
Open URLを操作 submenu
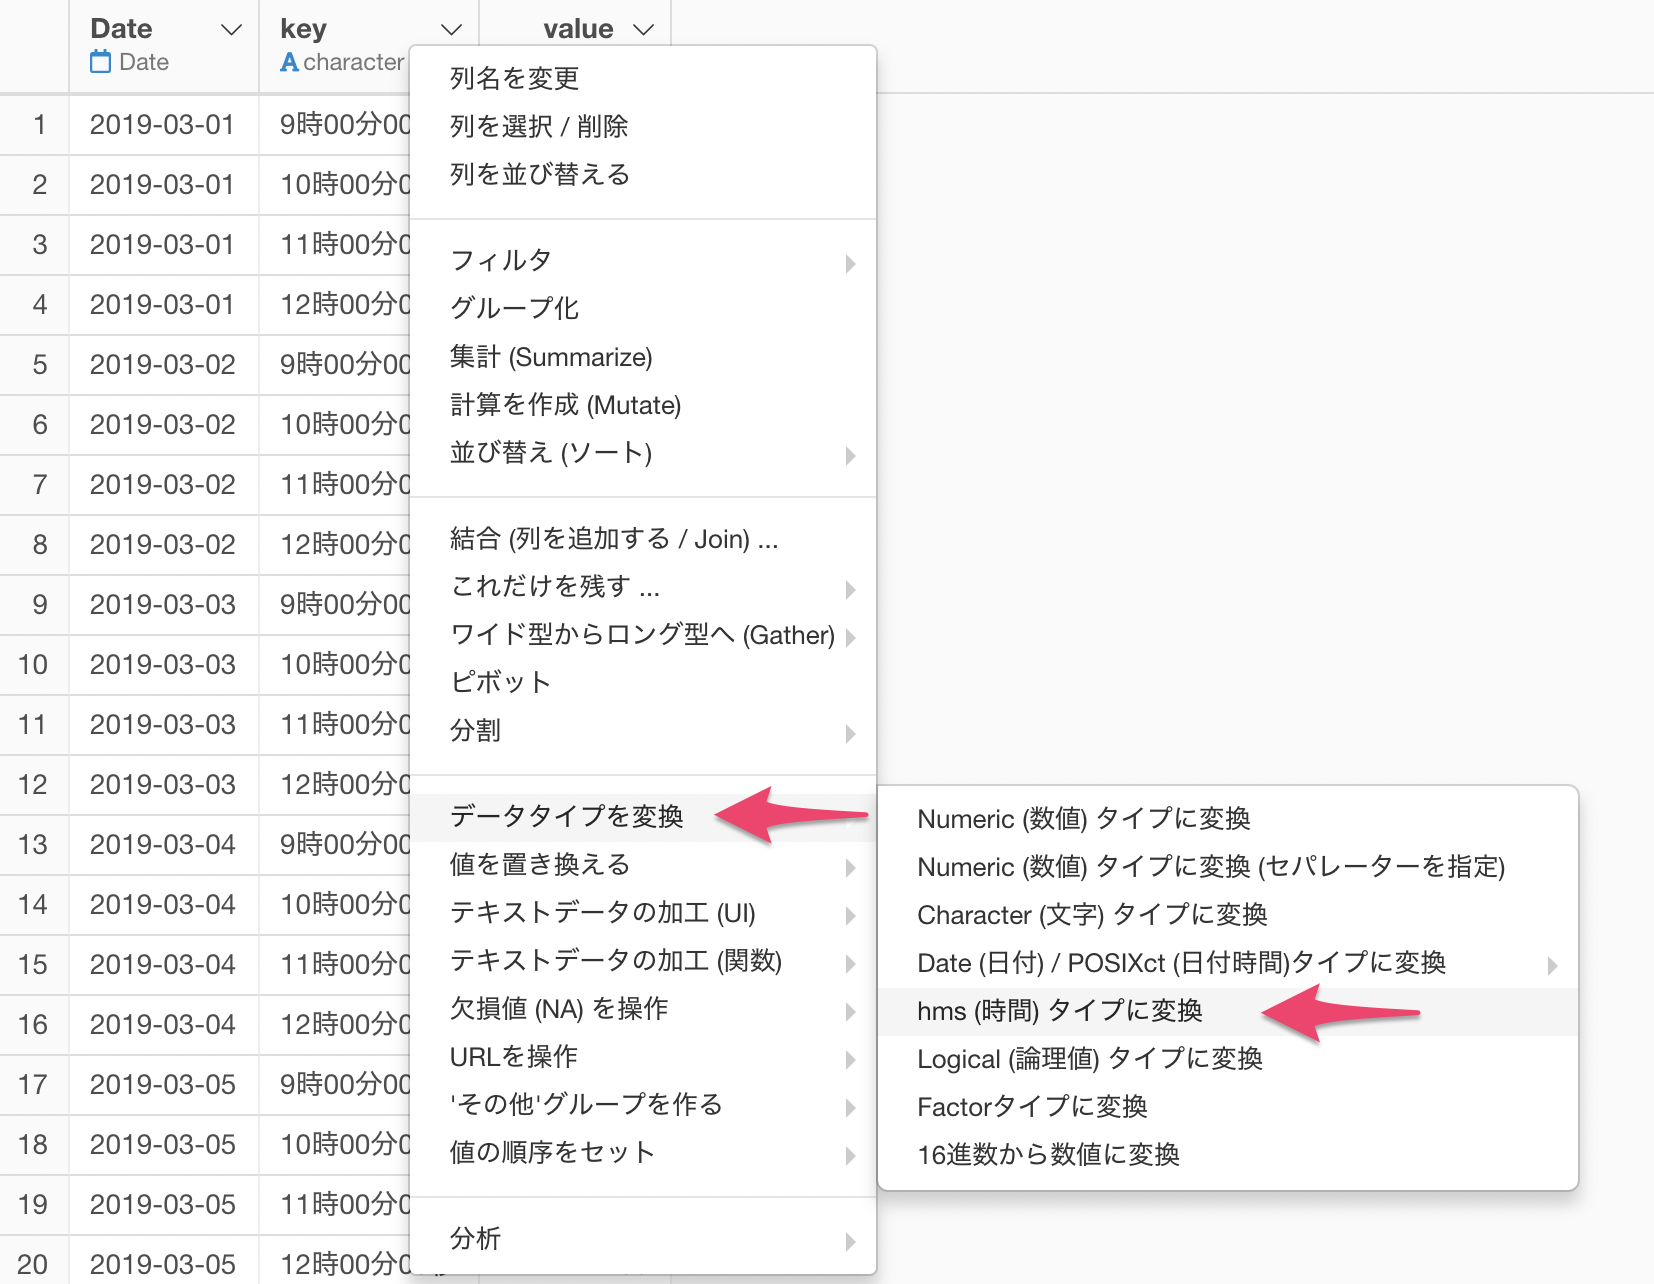(643, 1057)
